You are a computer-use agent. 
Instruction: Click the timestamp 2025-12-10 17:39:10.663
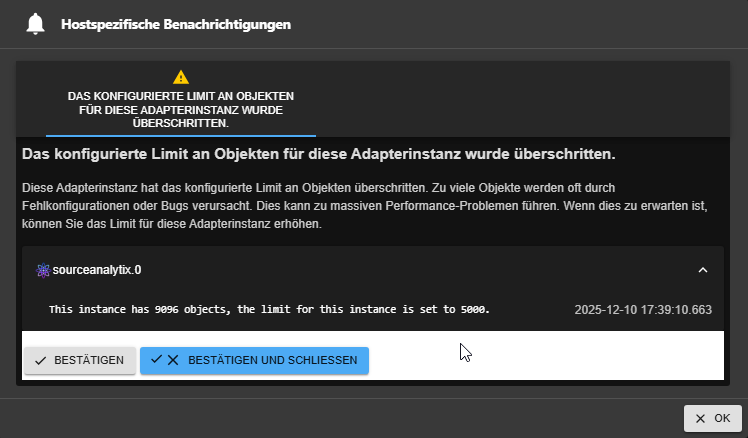click(x=643, y=310)
